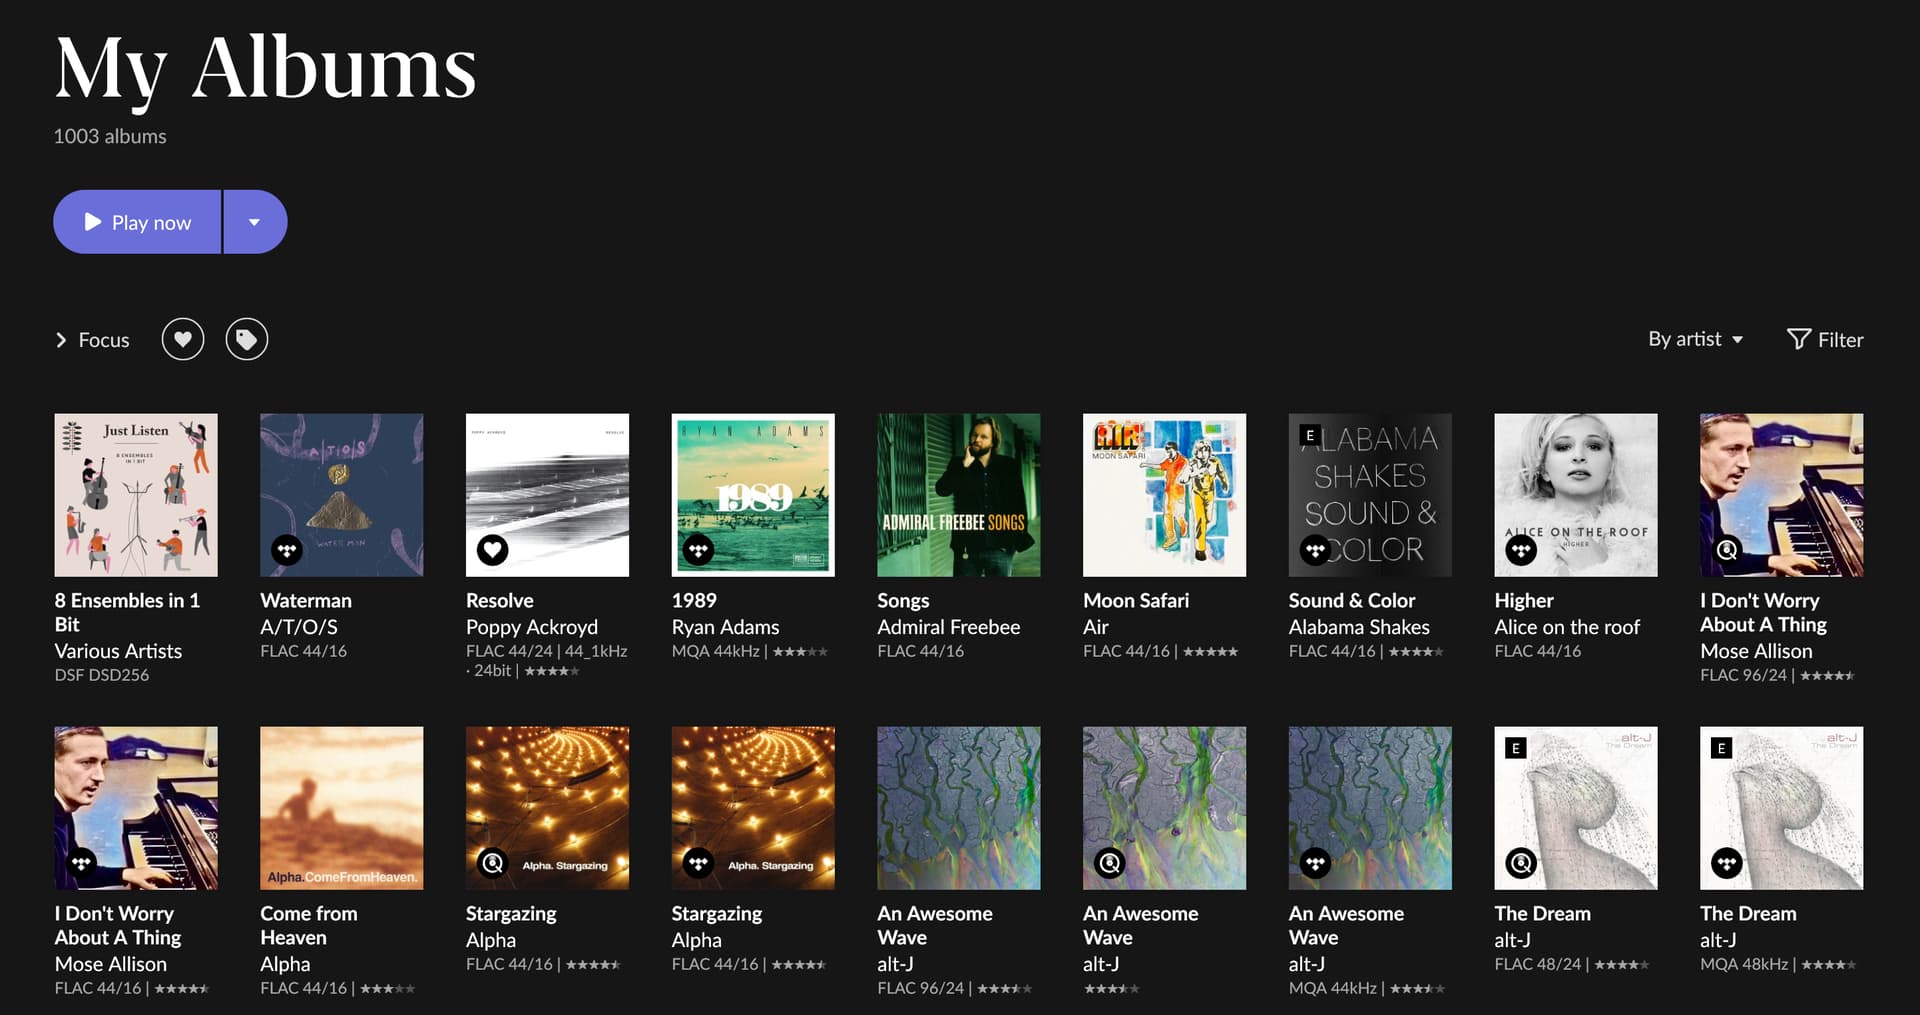This screenshot has width=1920, height=1015.
Task: Open the Admiral Freebee Songs cover
Action: click(959, 495)
